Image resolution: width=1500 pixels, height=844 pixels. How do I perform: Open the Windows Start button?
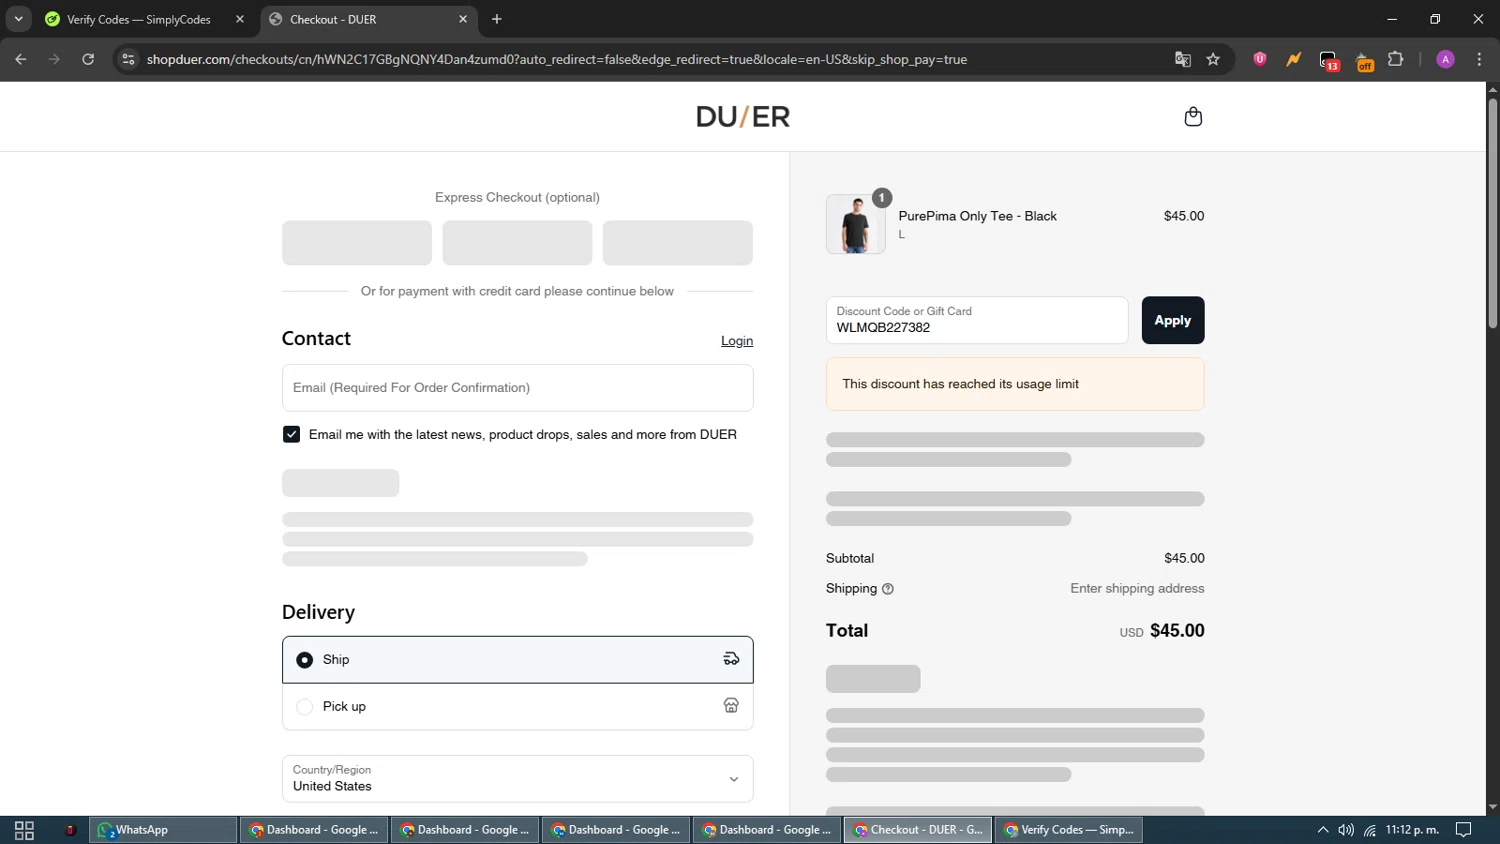tap(24, 830)
